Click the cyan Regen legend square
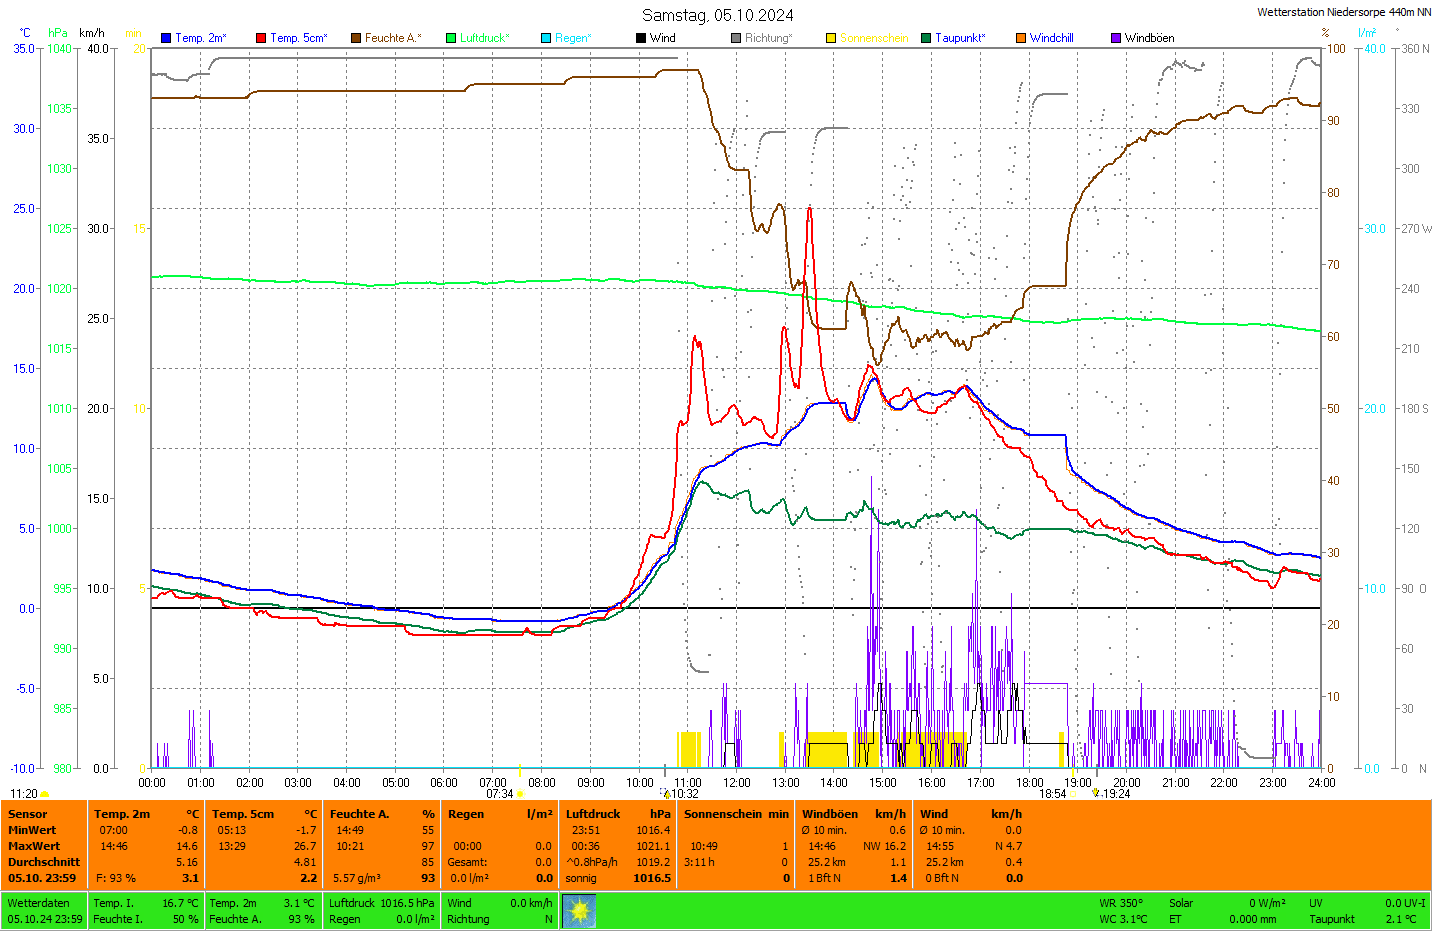The height and width of the screenshot is (931, 1432). pyautogui.click(x=546, y=38)
